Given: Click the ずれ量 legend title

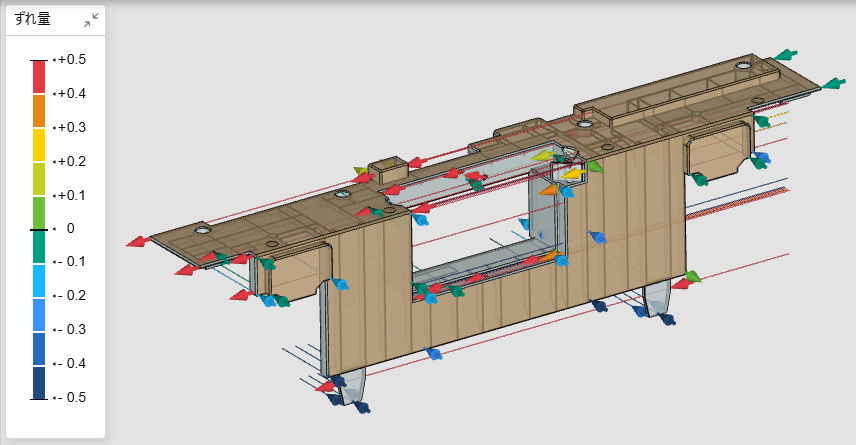Looking at the screenshot, I should pos(33,19).
